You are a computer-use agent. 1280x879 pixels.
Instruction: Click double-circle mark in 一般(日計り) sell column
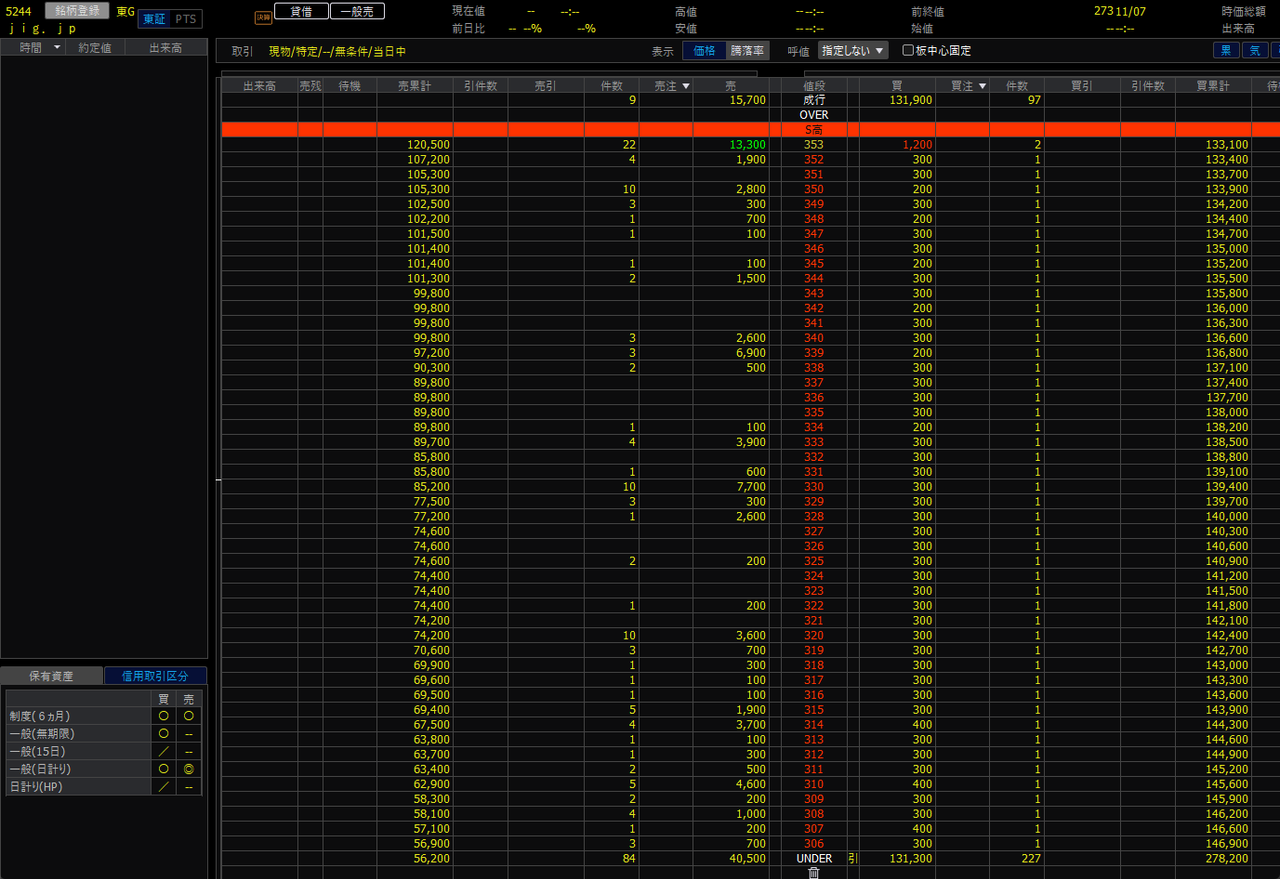(x=189, y=769)
